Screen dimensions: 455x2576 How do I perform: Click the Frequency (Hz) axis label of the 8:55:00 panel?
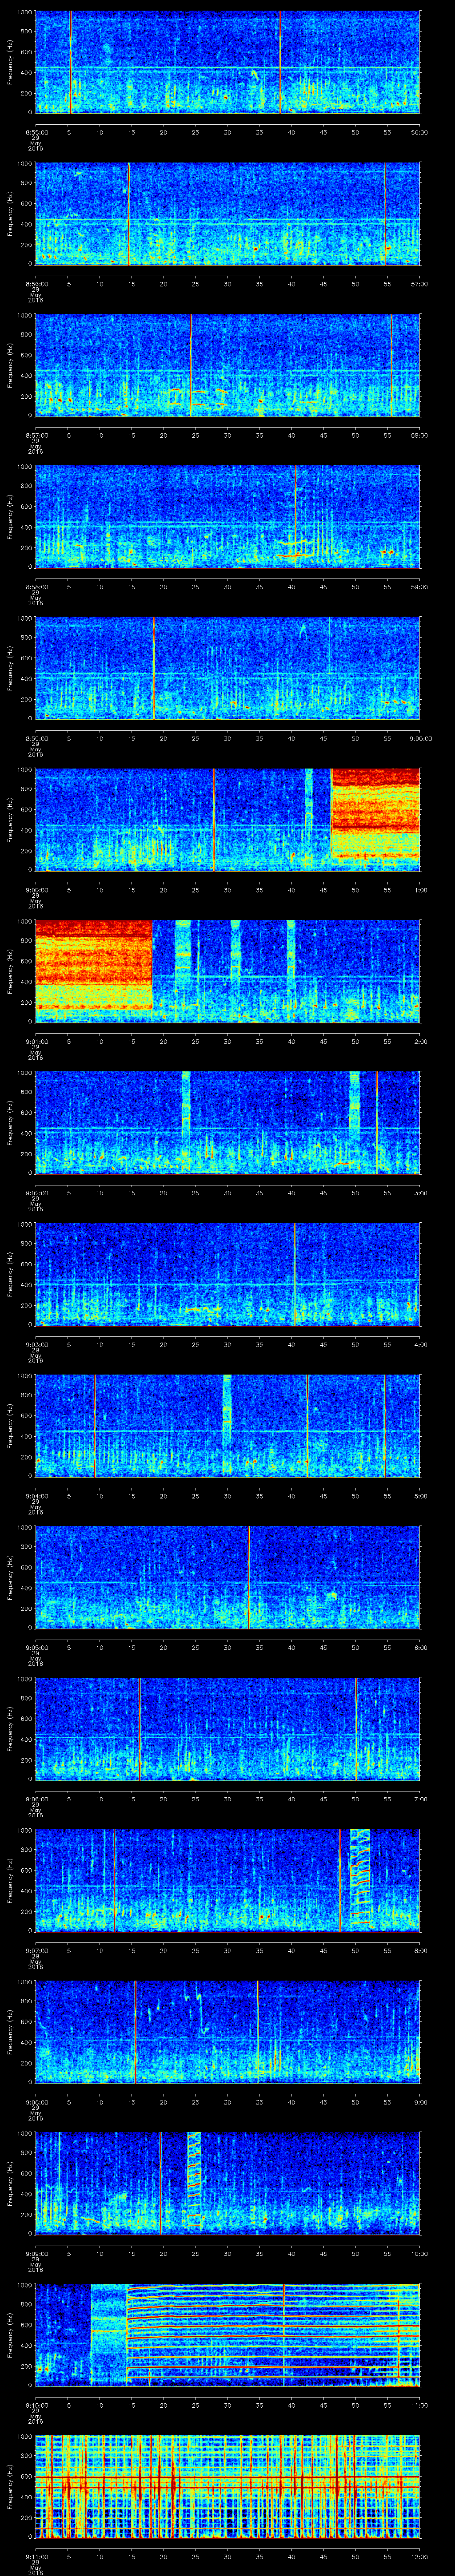point(10,62)
